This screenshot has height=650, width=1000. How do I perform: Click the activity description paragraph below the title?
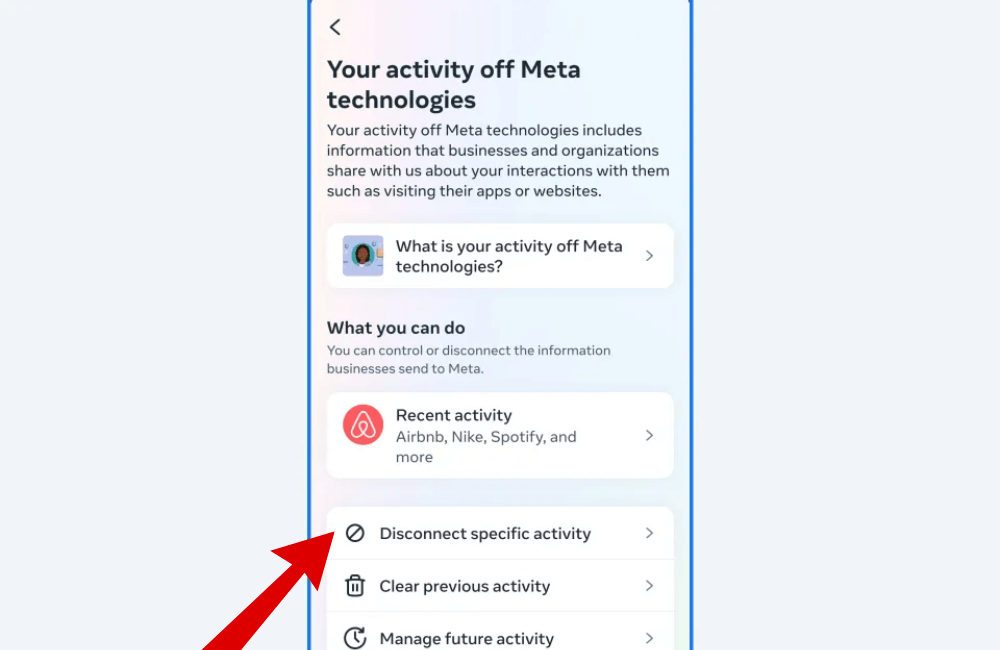pyautogui.click(x=498, y=160)
